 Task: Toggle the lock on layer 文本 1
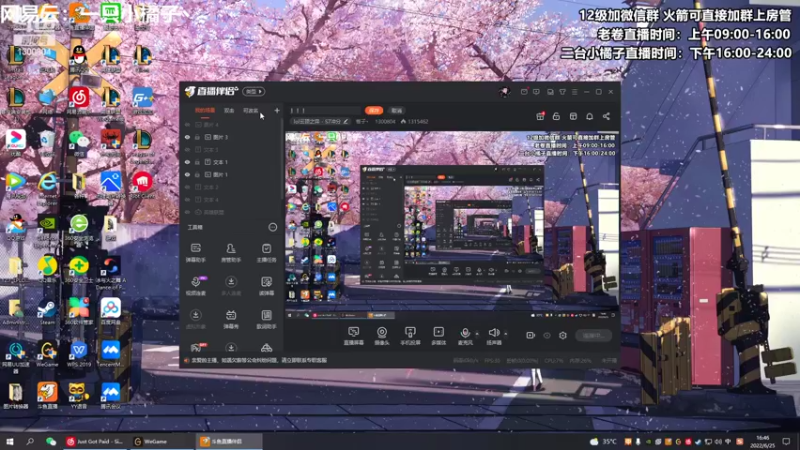point(197,162)
